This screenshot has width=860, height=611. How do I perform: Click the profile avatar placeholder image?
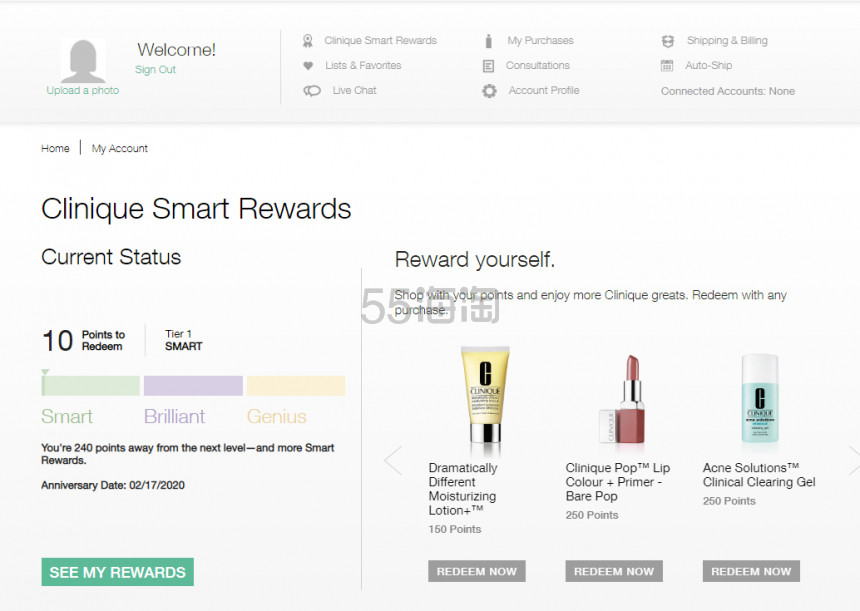pos(83,61)
